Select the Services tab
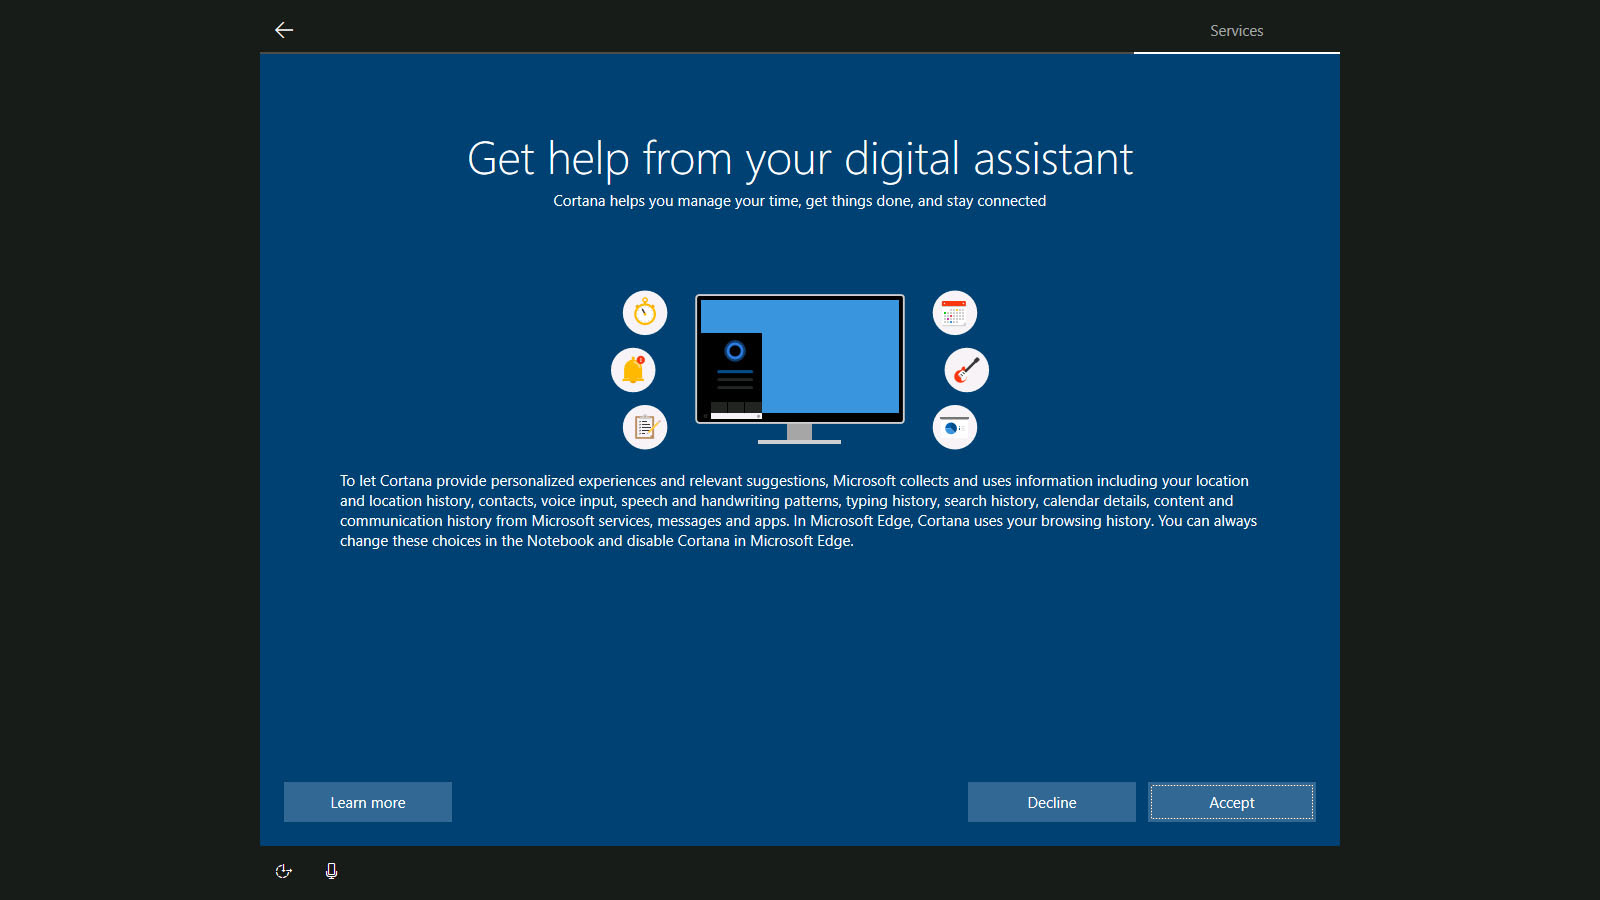The image size is (1600, 900). tap(1236, 31)
